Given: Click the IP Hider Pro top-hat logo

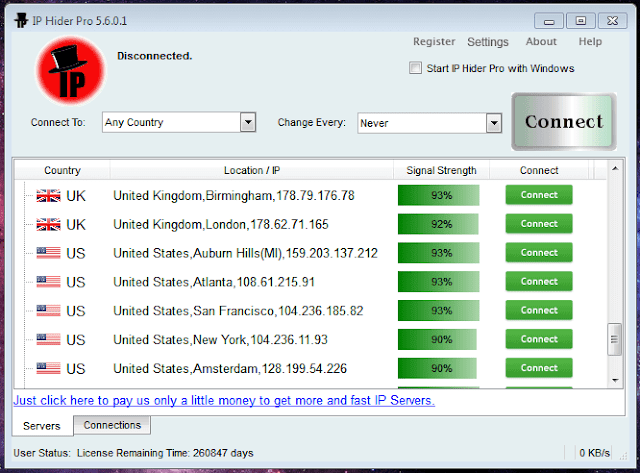Looking at the screenshot, I should (71, 71).
